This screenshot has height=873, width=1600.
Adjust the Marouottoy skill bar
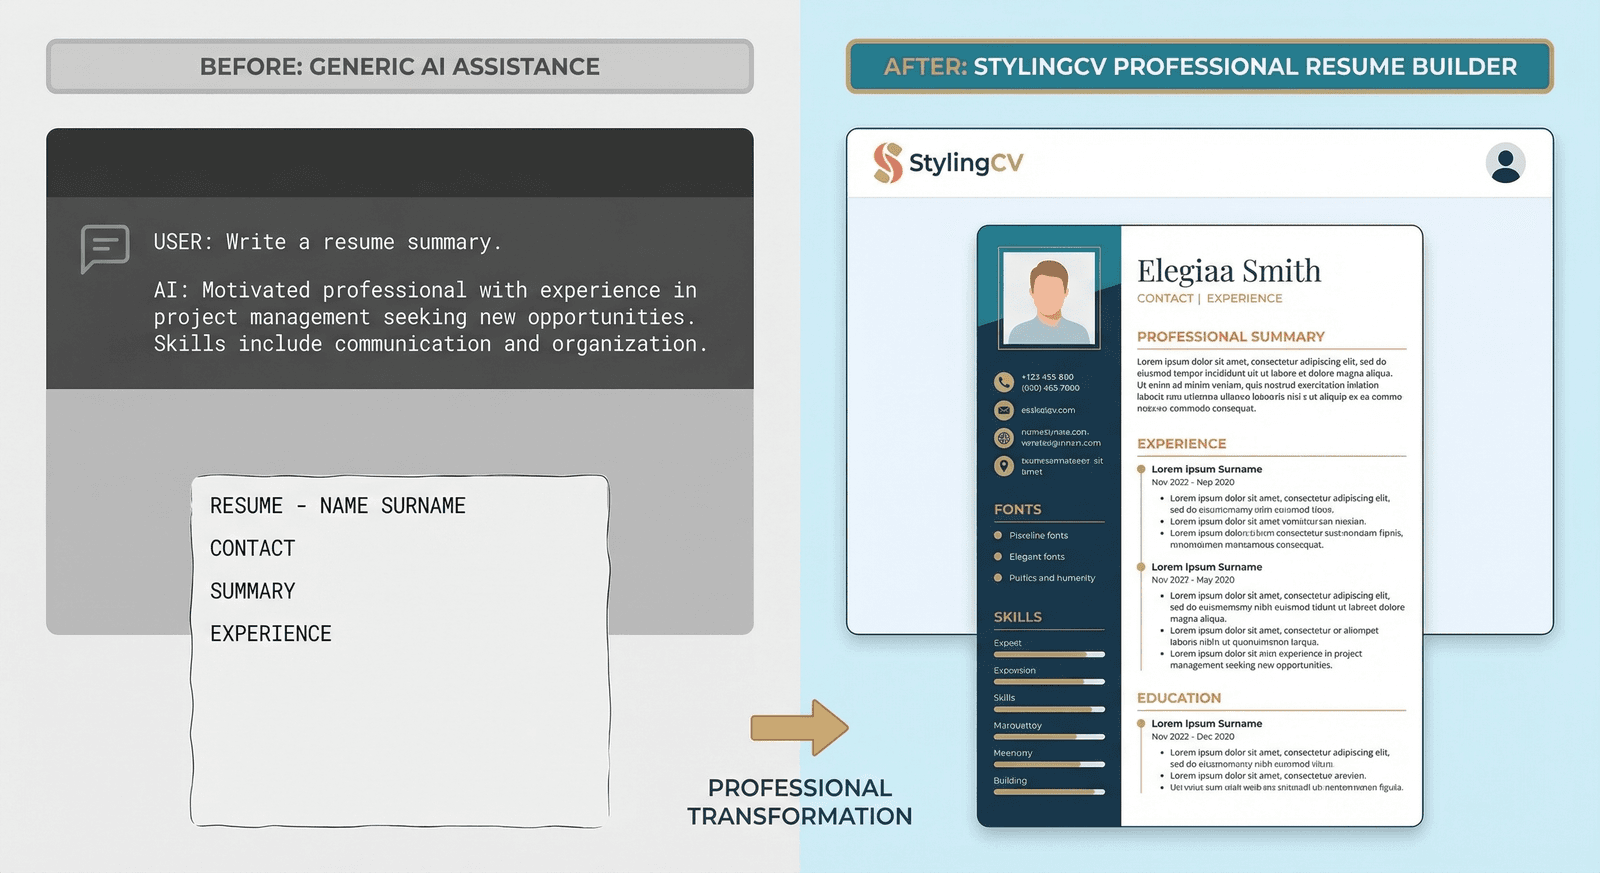pyautogui.click(x=1049, y=737)
